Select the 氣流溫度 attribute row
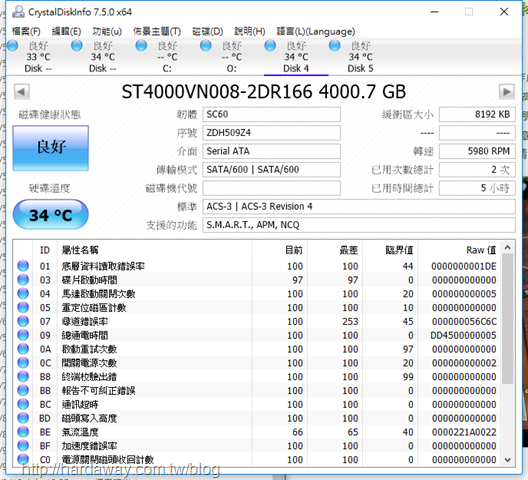This screenshot has width=528, height=480. 257,432
